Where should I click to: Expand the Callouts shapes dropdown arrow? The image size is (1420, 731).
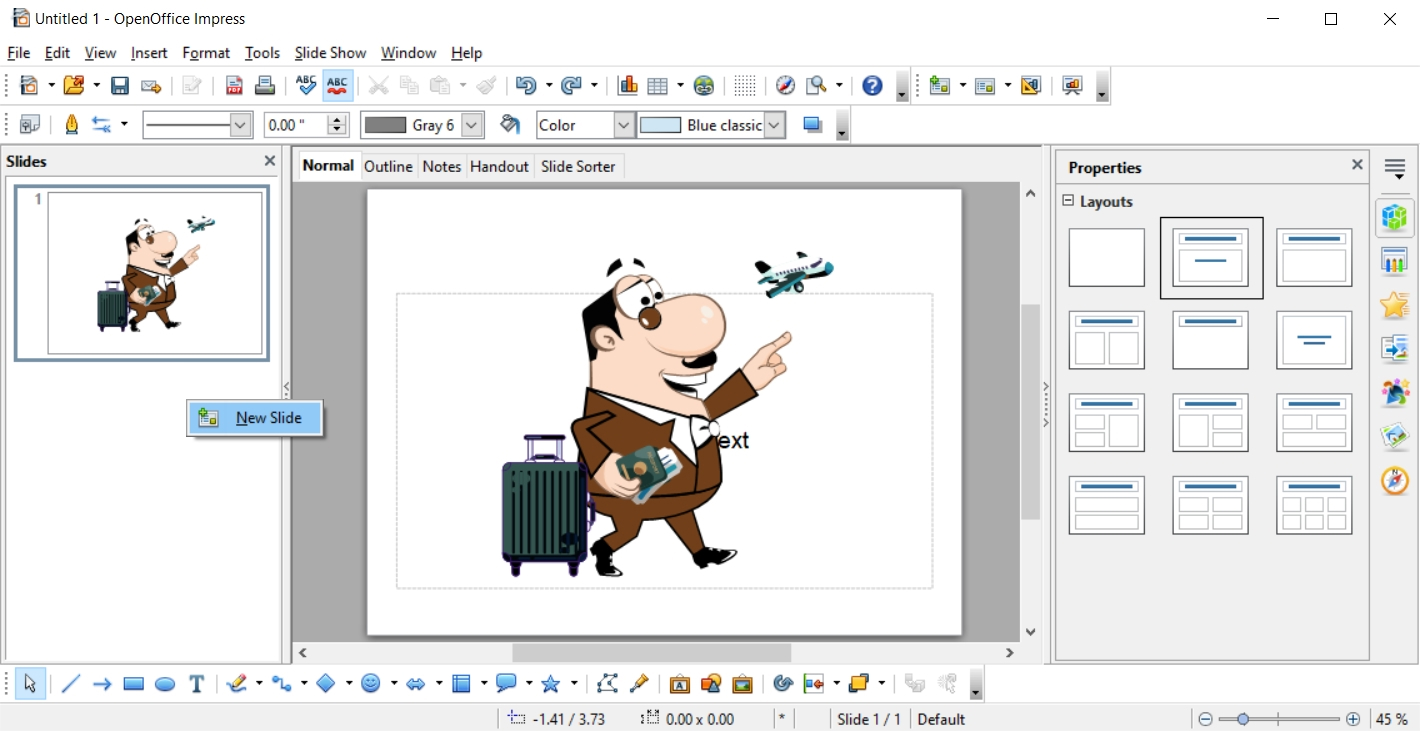click(529, 684)
